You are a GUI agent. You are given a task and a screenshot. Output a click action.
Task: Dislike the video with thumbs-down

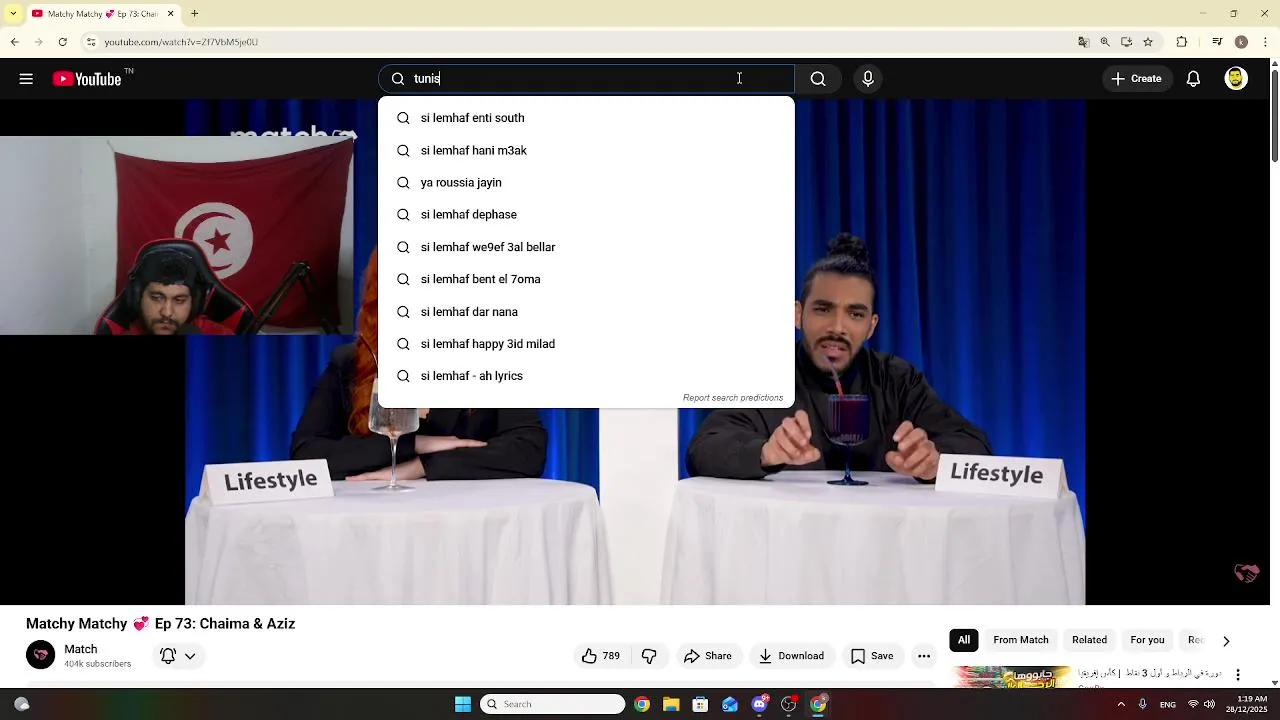649,656
